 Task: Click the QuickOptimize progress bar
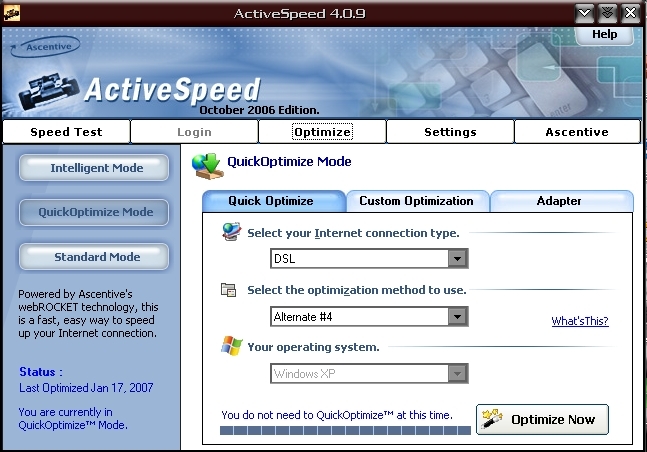point(345,430)
